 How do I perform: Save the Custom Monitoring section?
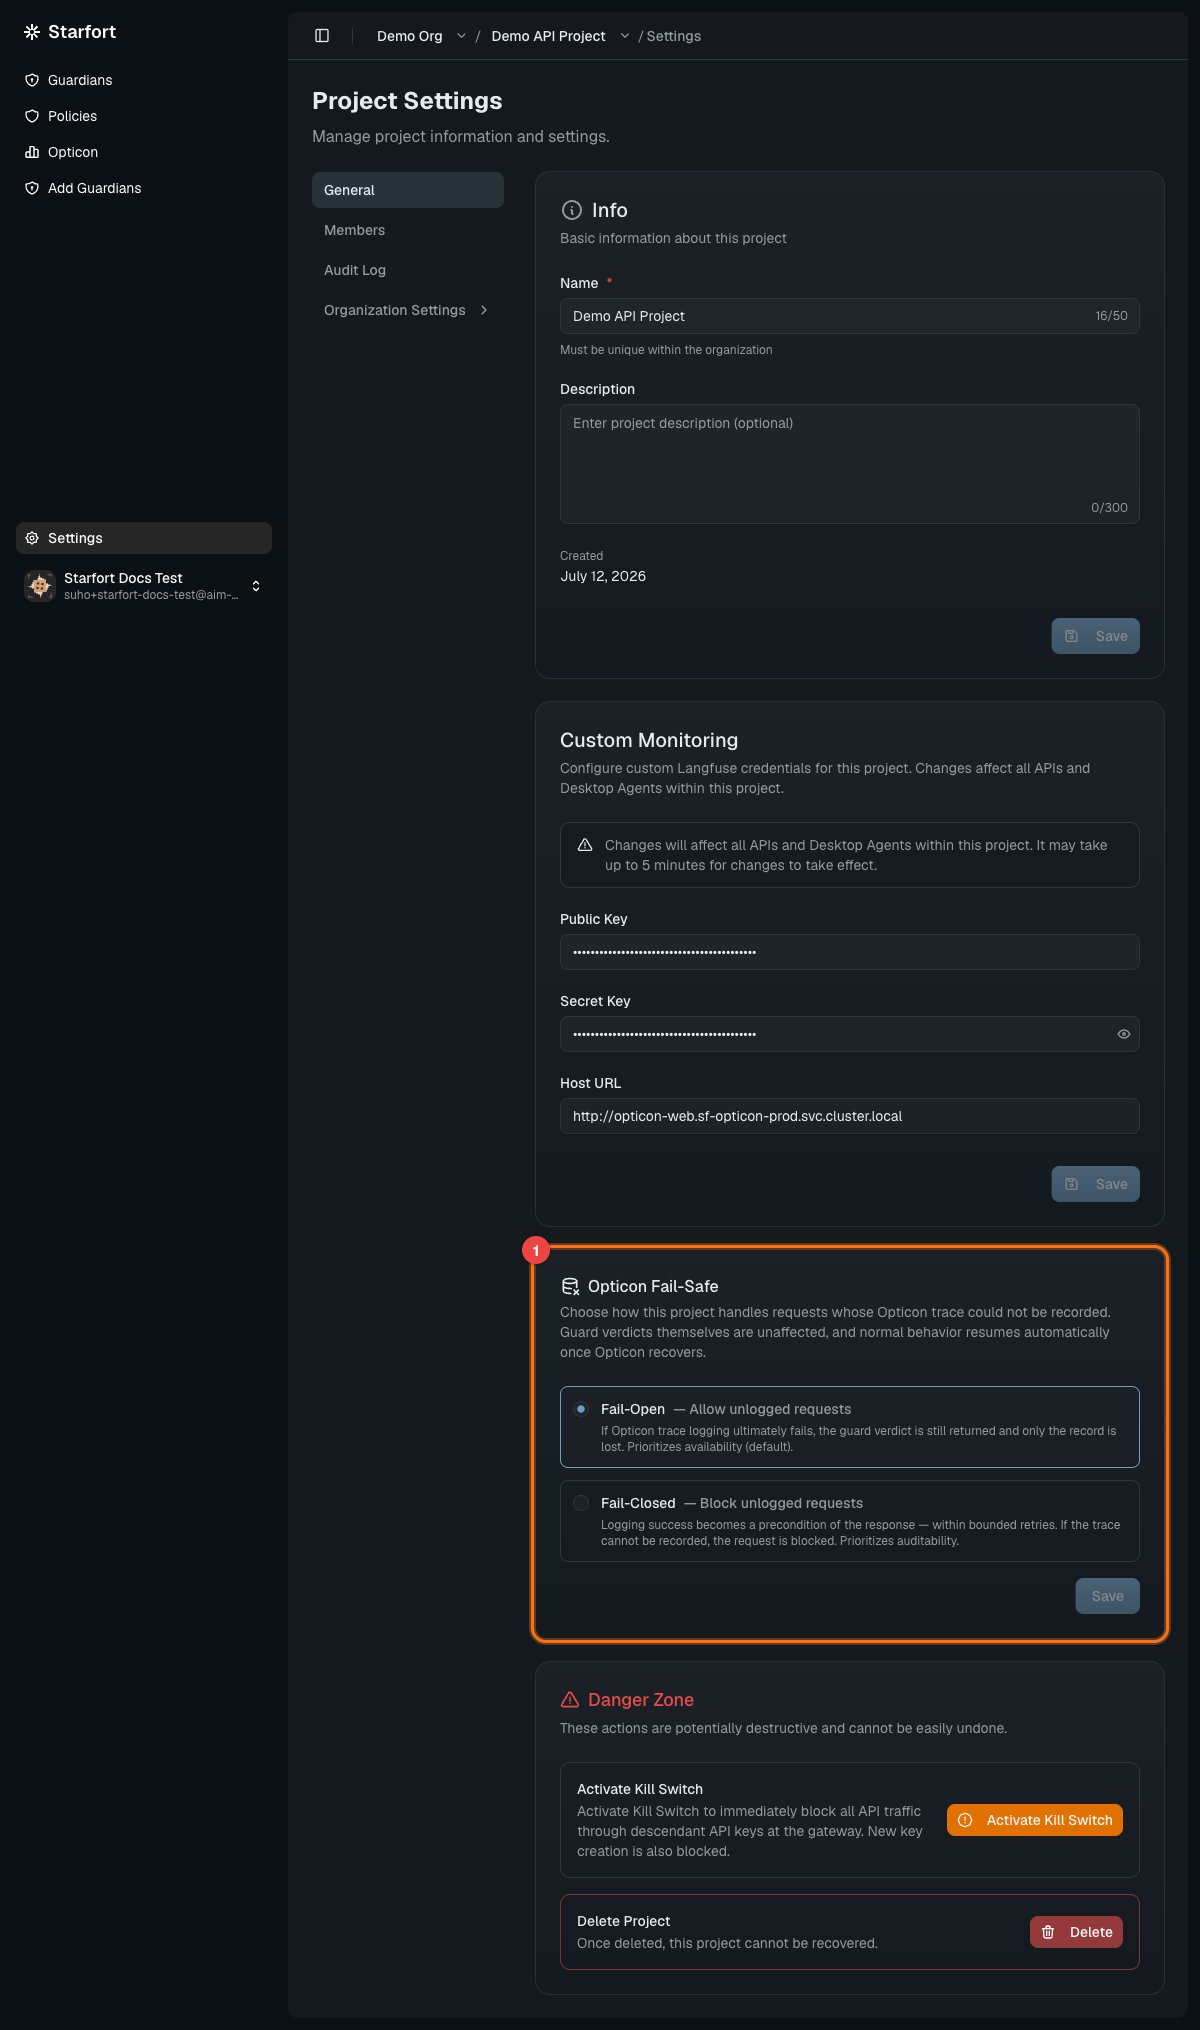coord(1095,1184)
